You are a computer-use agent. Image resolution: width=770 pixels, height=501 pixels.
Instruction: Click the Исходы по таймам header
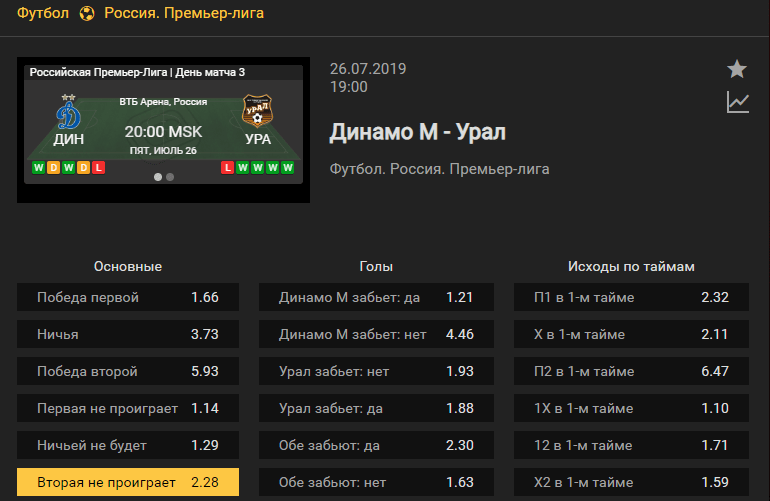tap(632, 266)
